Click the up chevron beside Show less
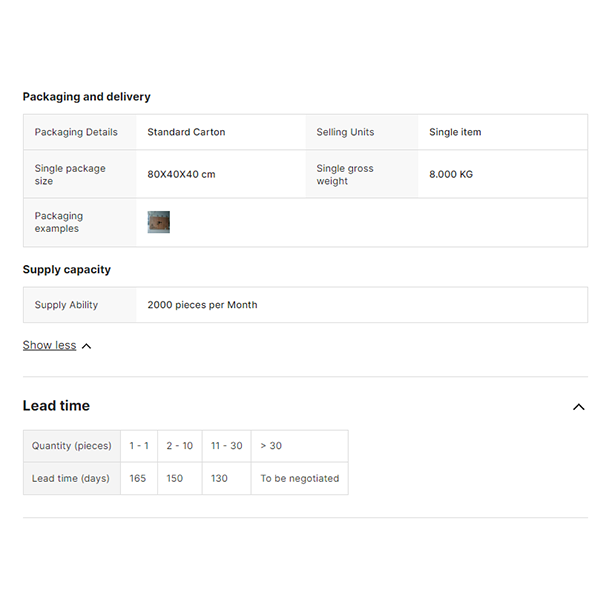 click(86, 346)
